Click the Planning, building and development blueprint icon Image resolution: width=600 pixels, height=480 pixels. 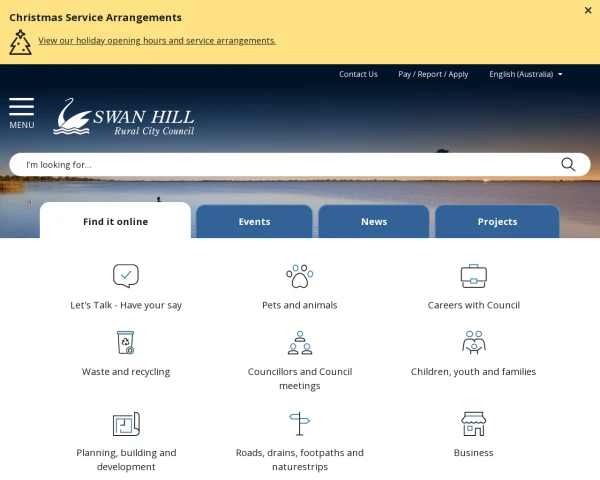coord(126,424)
